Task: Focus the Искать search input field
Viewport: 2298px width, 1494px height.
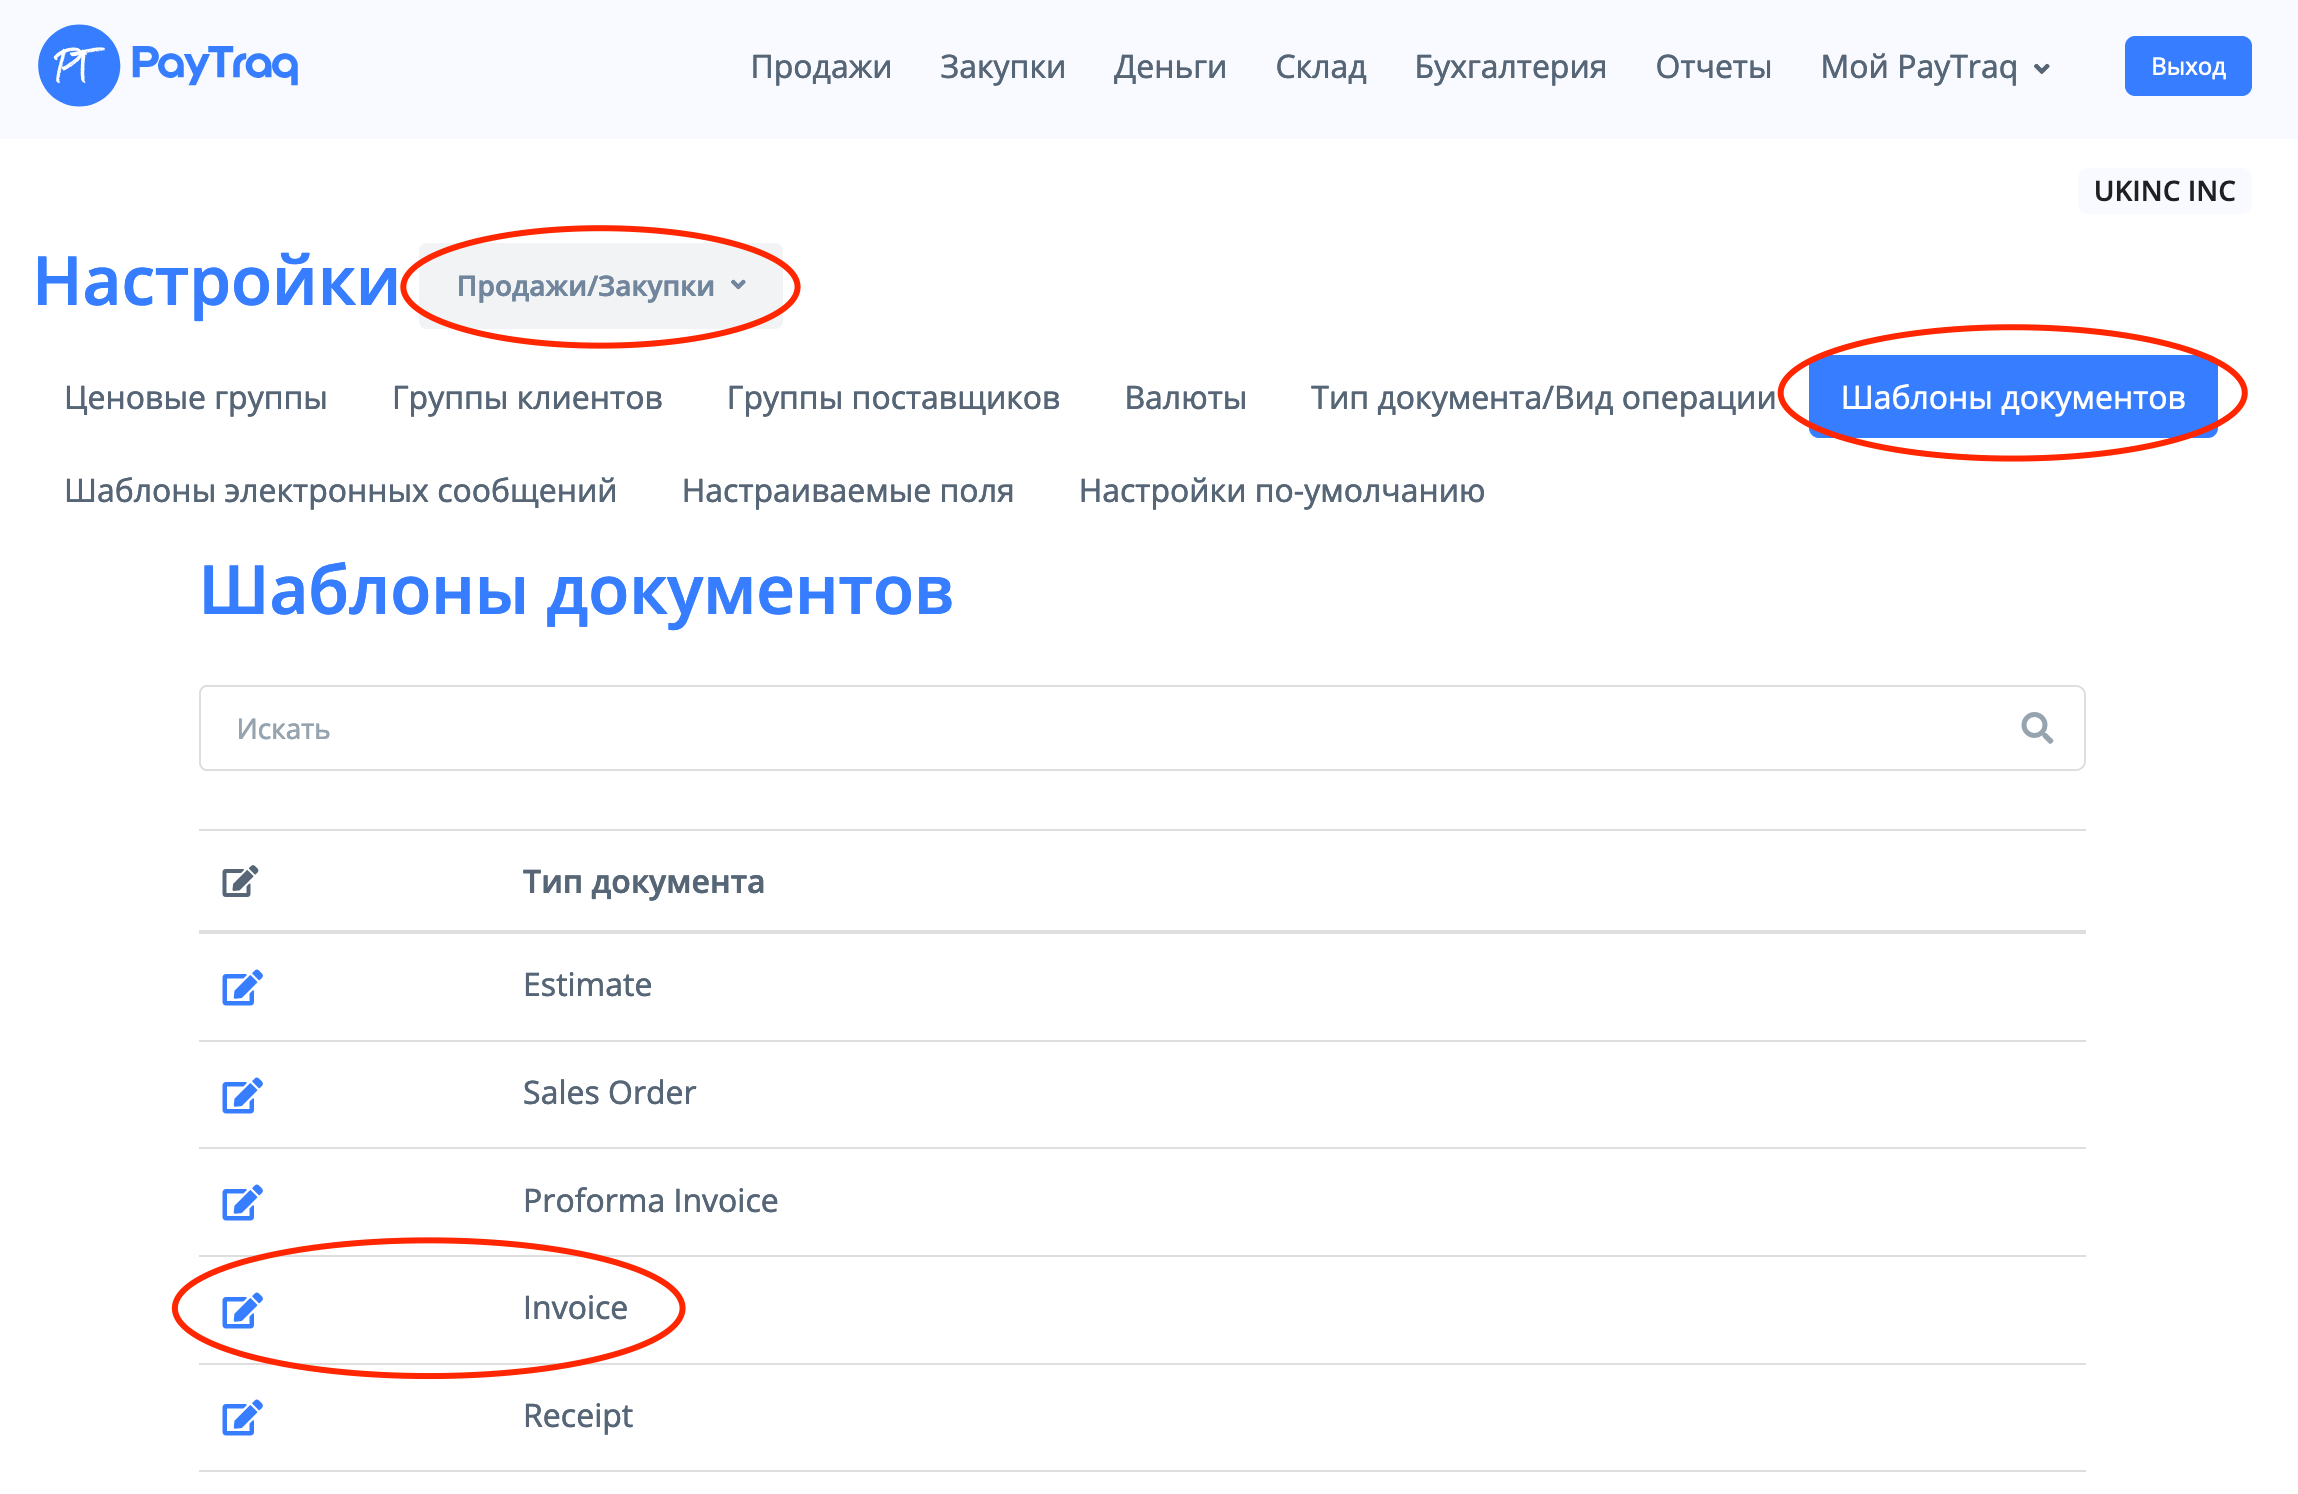Action: coord(1100,728)
